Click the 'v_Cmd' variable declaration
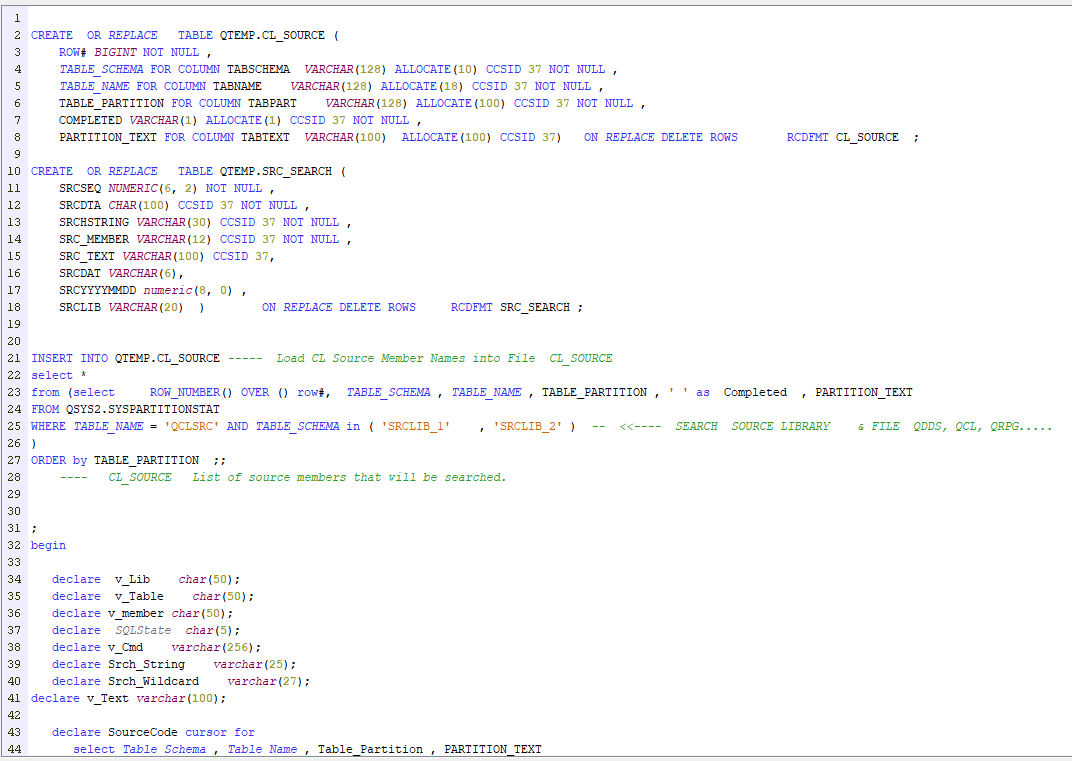The image size is (1072, 761). click(x=125, y=647)
